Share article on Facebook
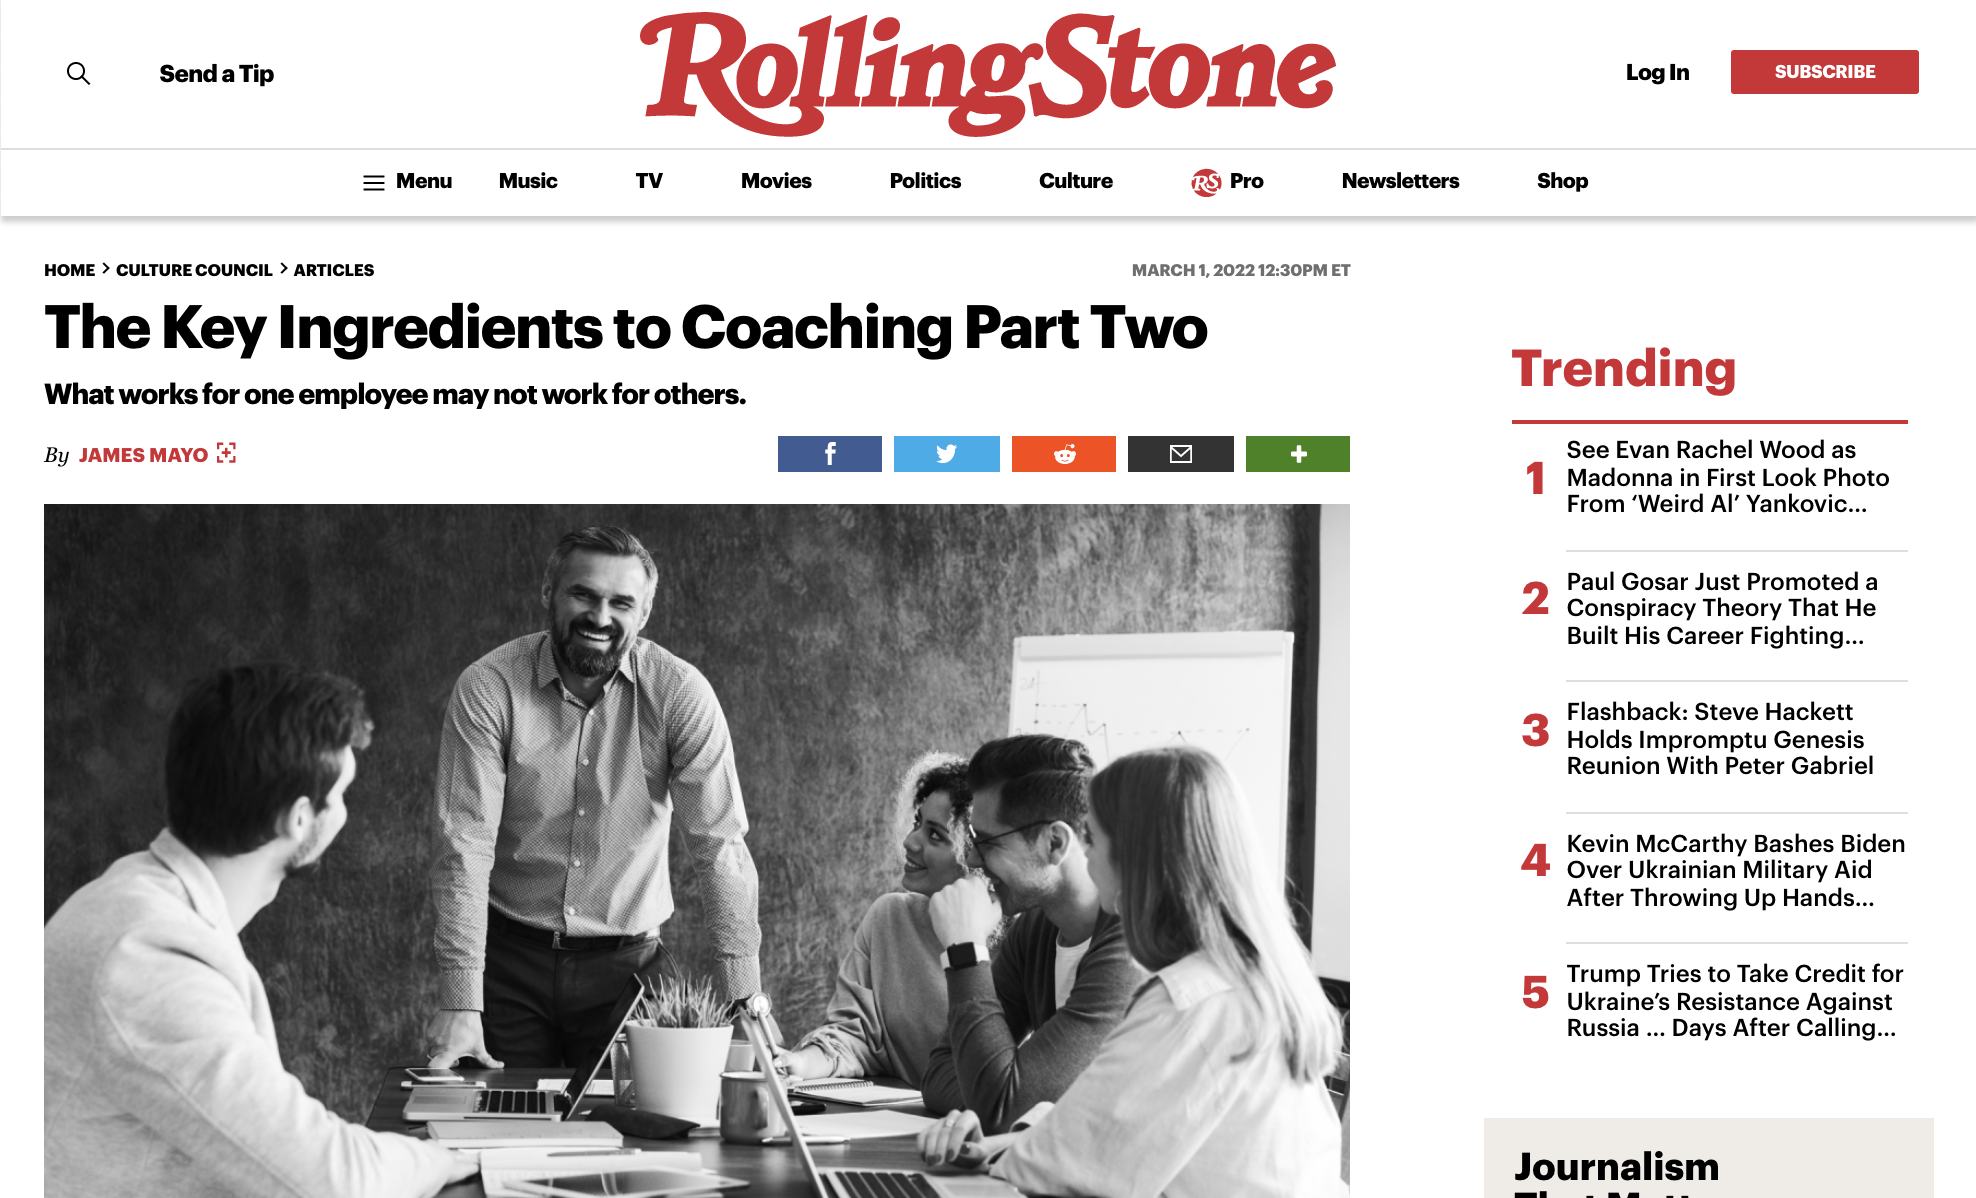Viewport: 1976px width, 1198px height. pyautogui.click(x=830, y=454)
